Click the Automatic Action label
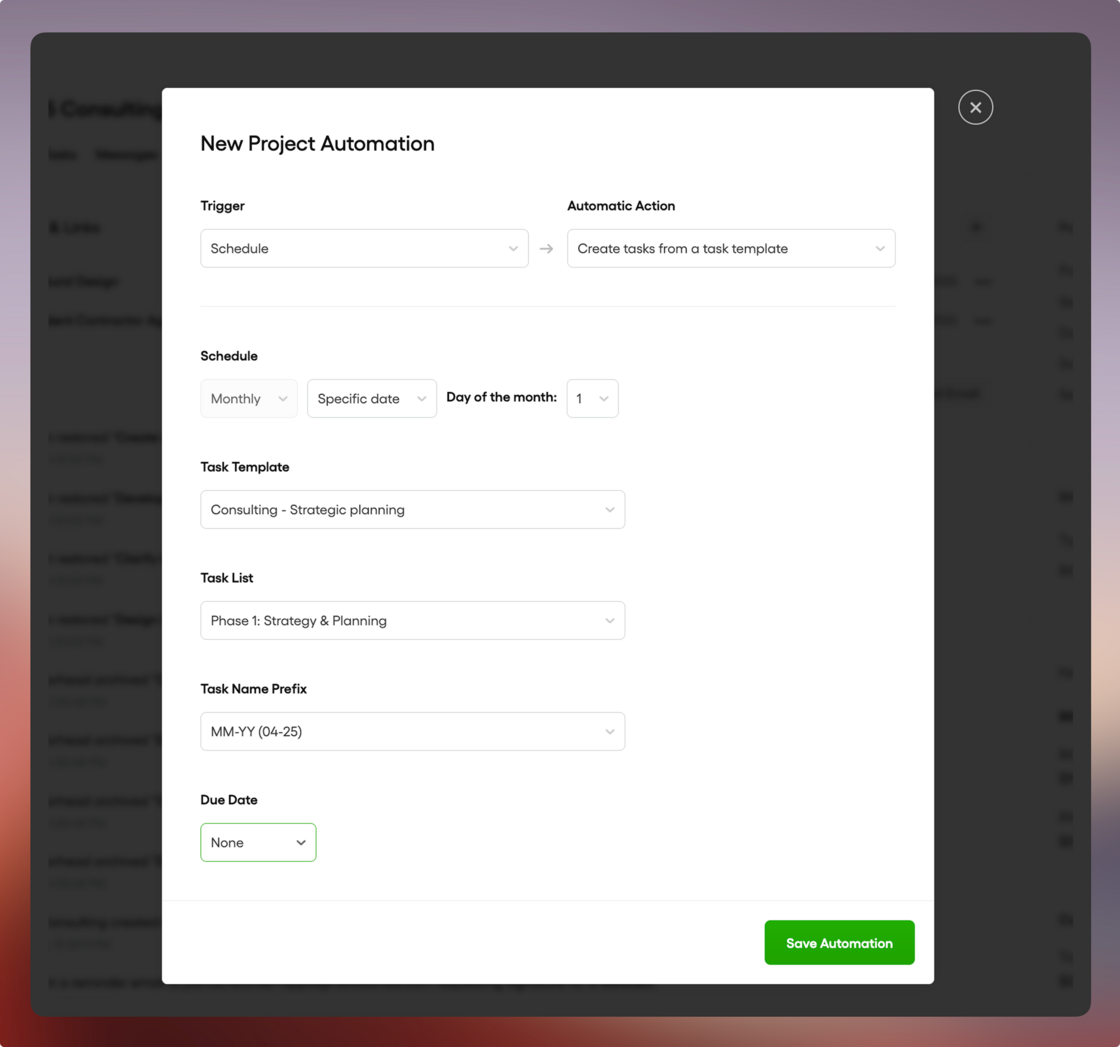This screenshot has width=1120, height=1047. tap(621, 206)
